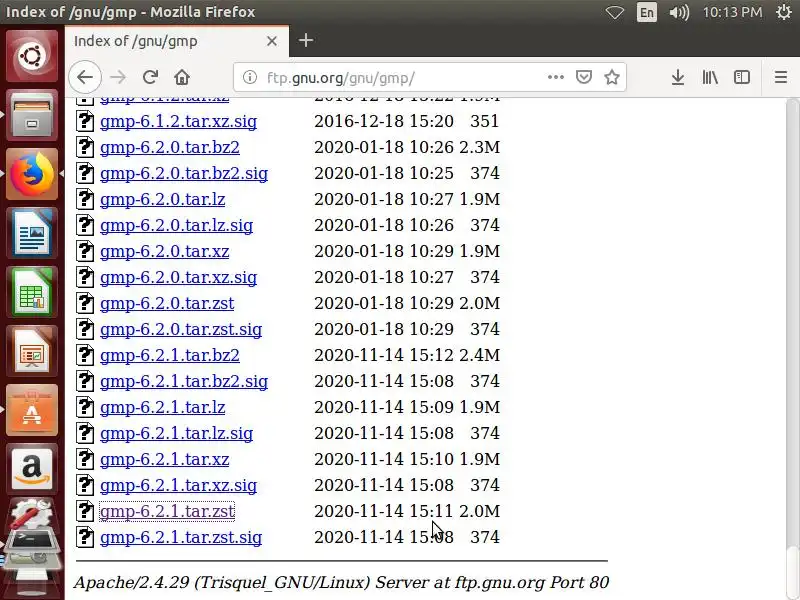This screenshot has width=800, height=600.
Task: Open the sound volume indicator
Action: (x=679, y=12)
